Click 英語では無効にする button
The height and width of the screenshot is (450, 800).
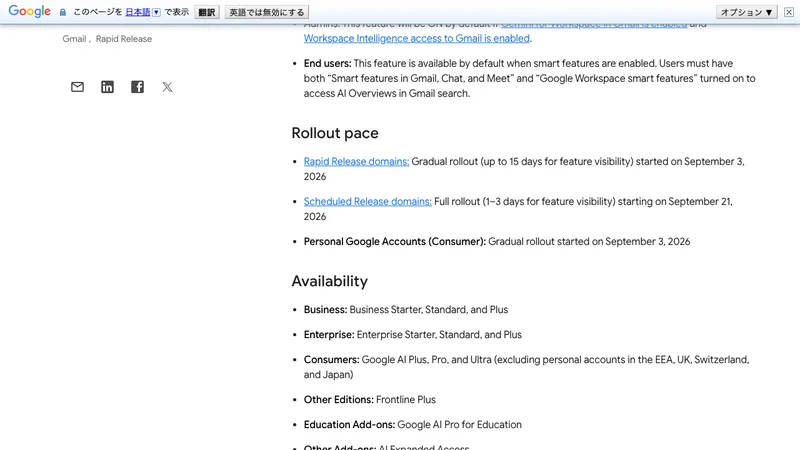[267, 12]
